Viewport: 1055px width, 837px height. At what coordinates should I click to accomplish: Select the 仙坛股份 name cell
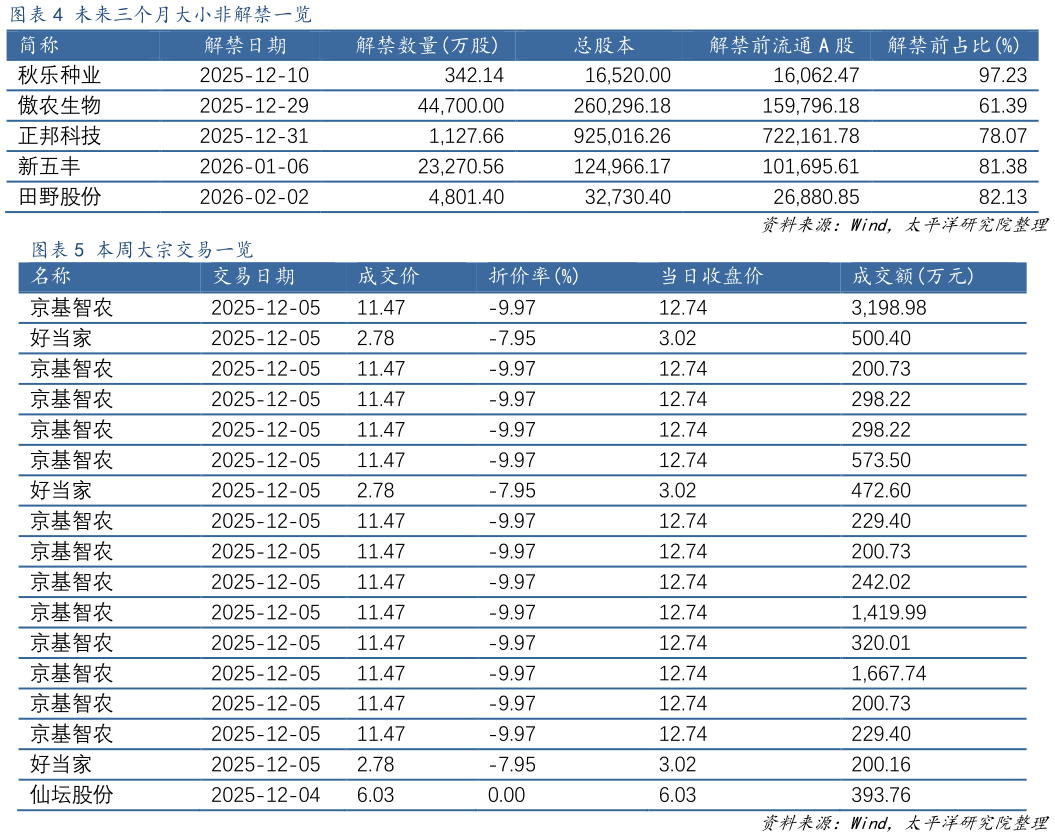click(71, 795)
